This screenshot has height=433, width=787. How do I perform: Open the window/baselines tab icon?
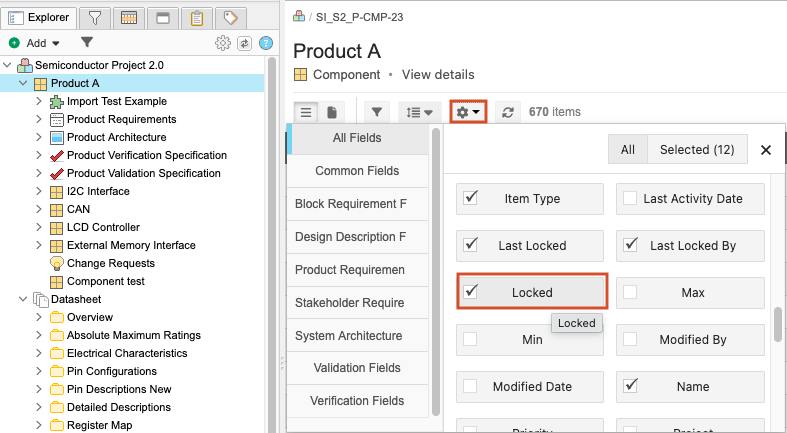(x=163, y=19)
